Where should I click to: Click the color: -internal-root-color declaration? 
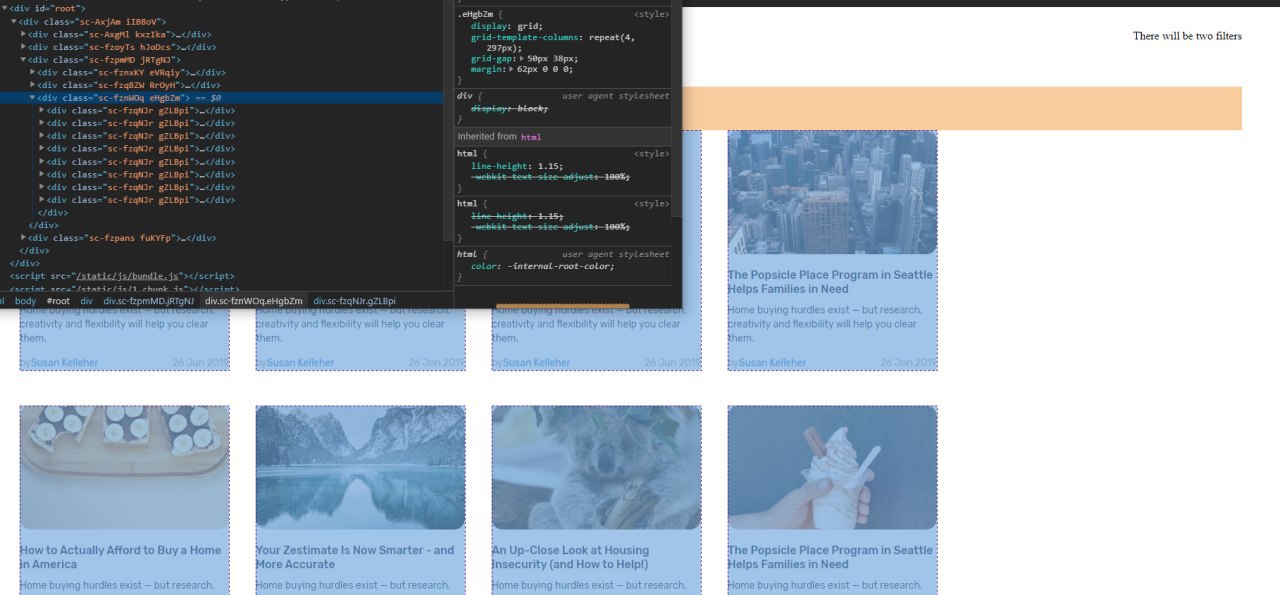[543, 266]
